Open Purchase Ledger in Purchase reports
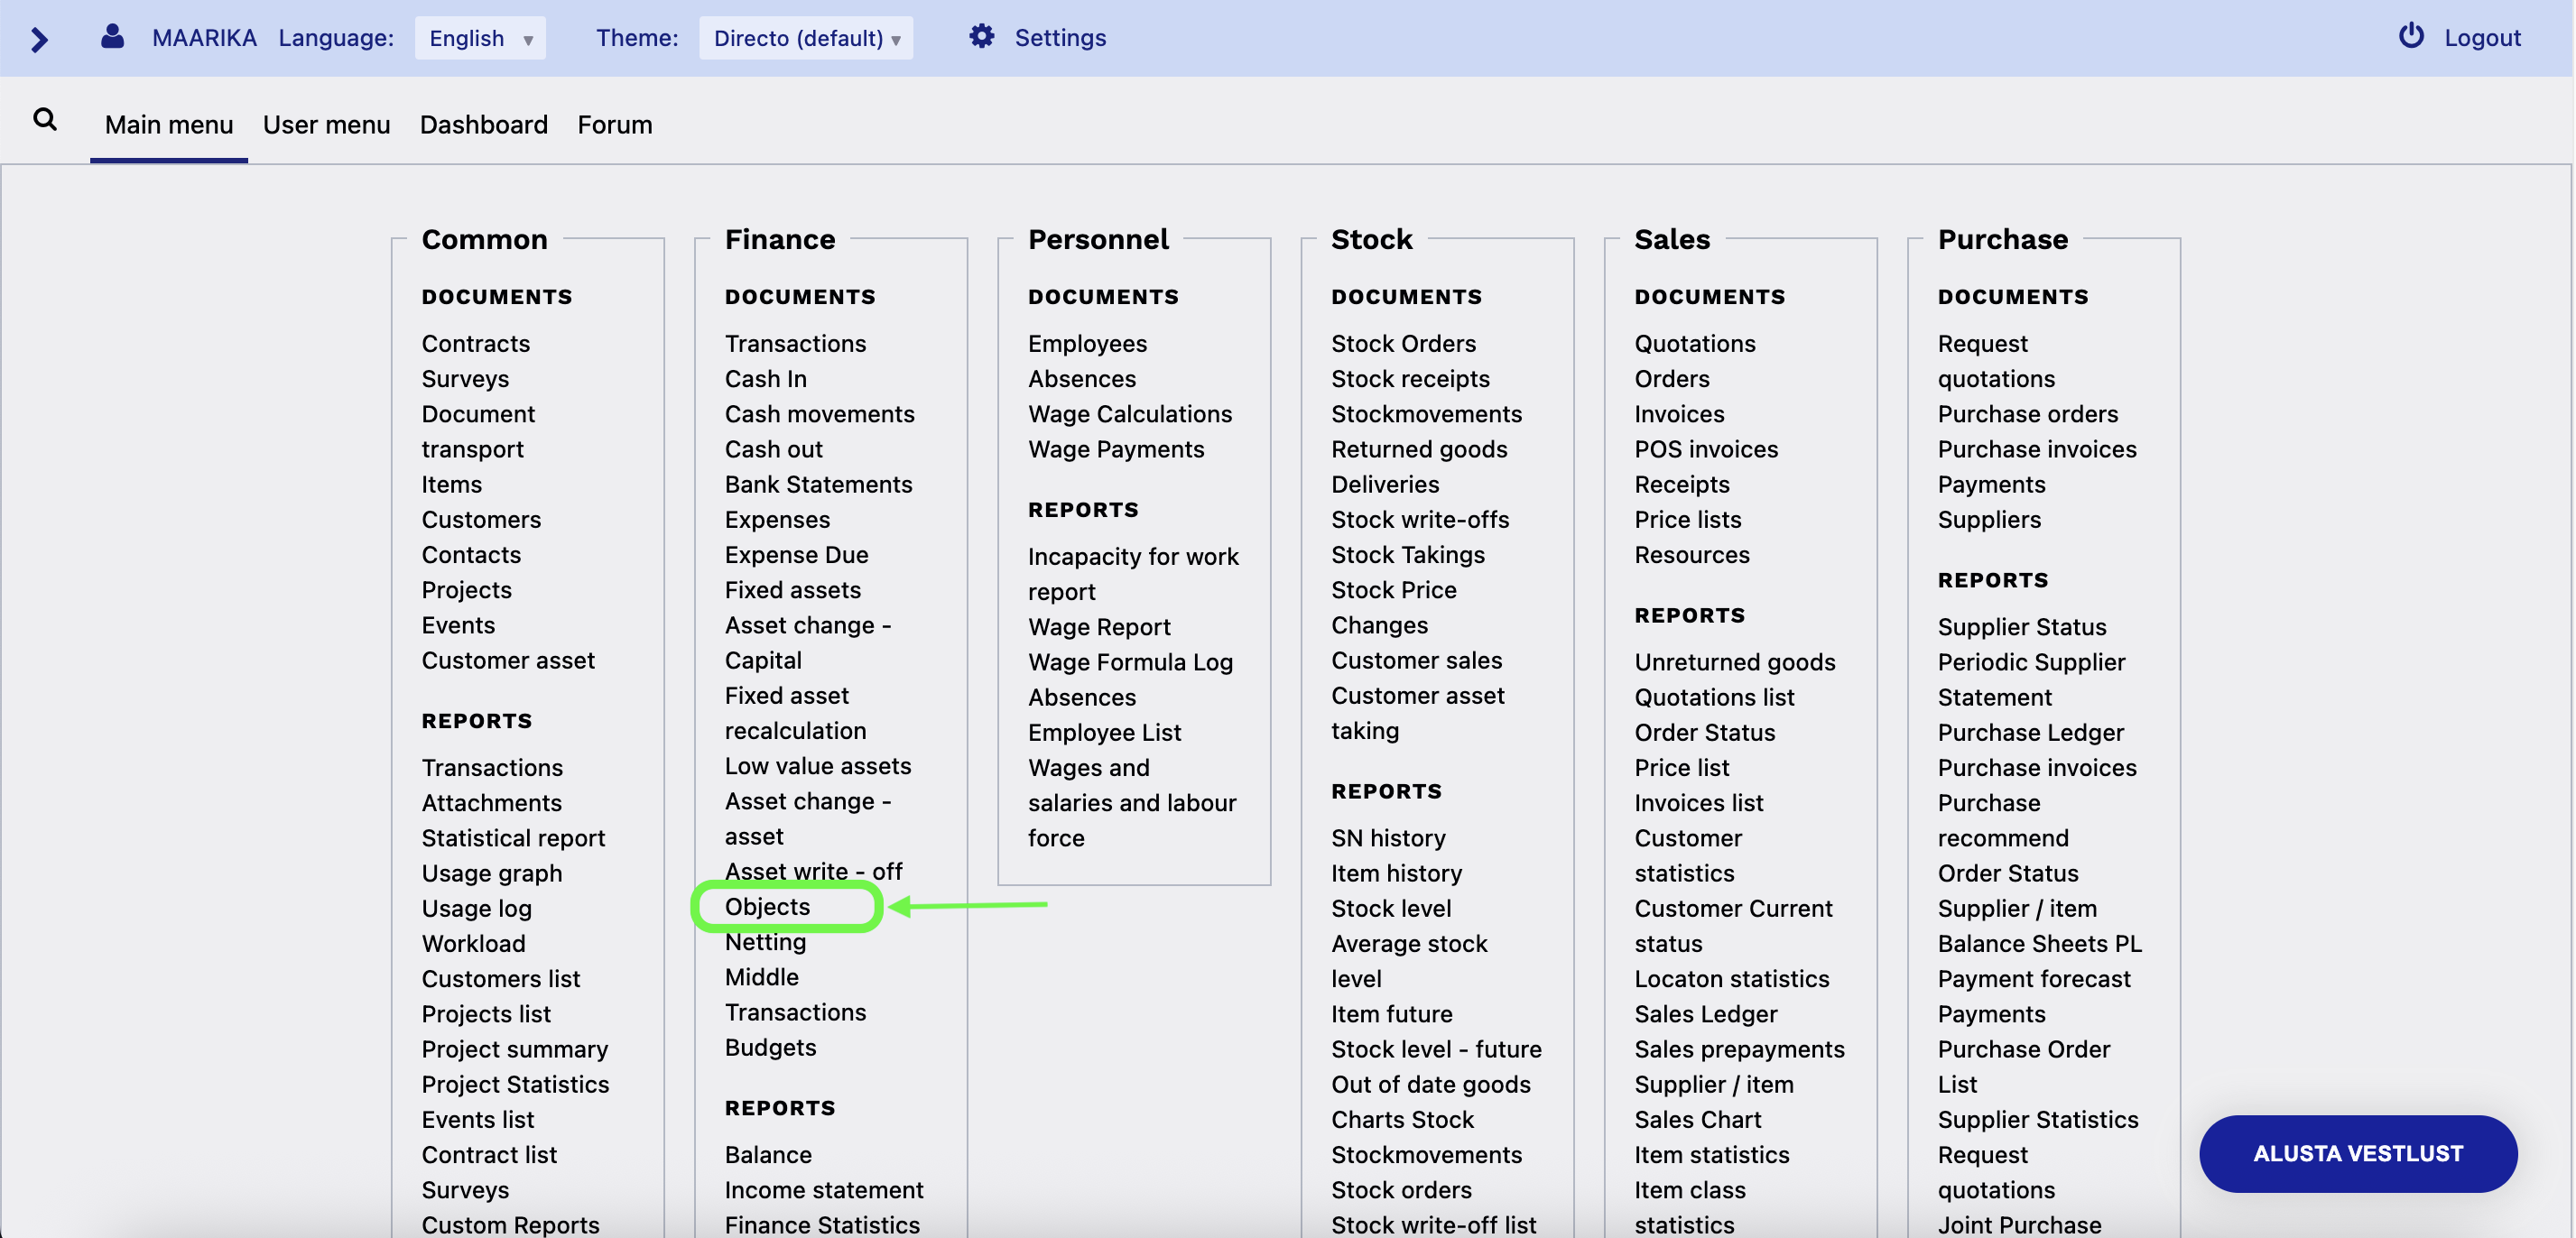2576x1238 pixels. [2031, 732]
